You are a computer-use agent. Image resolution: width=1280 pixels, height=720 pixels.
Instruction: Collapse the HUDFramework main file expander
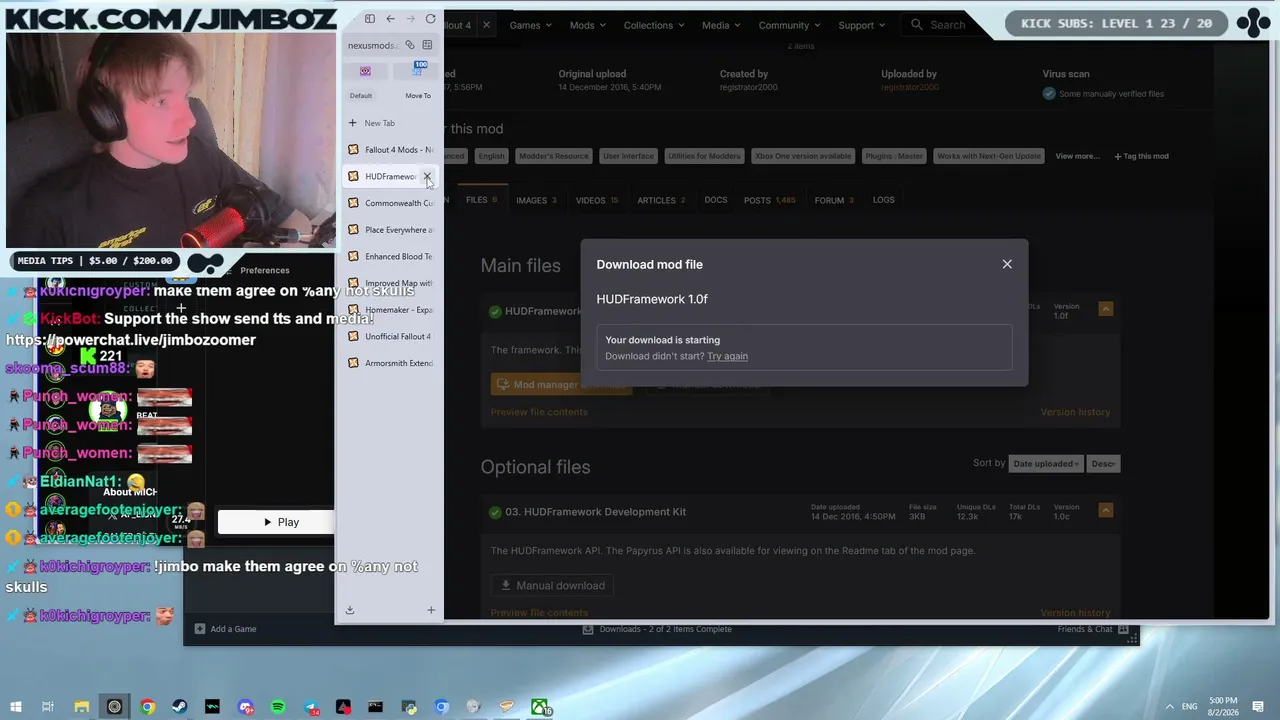coord(1106,309)
